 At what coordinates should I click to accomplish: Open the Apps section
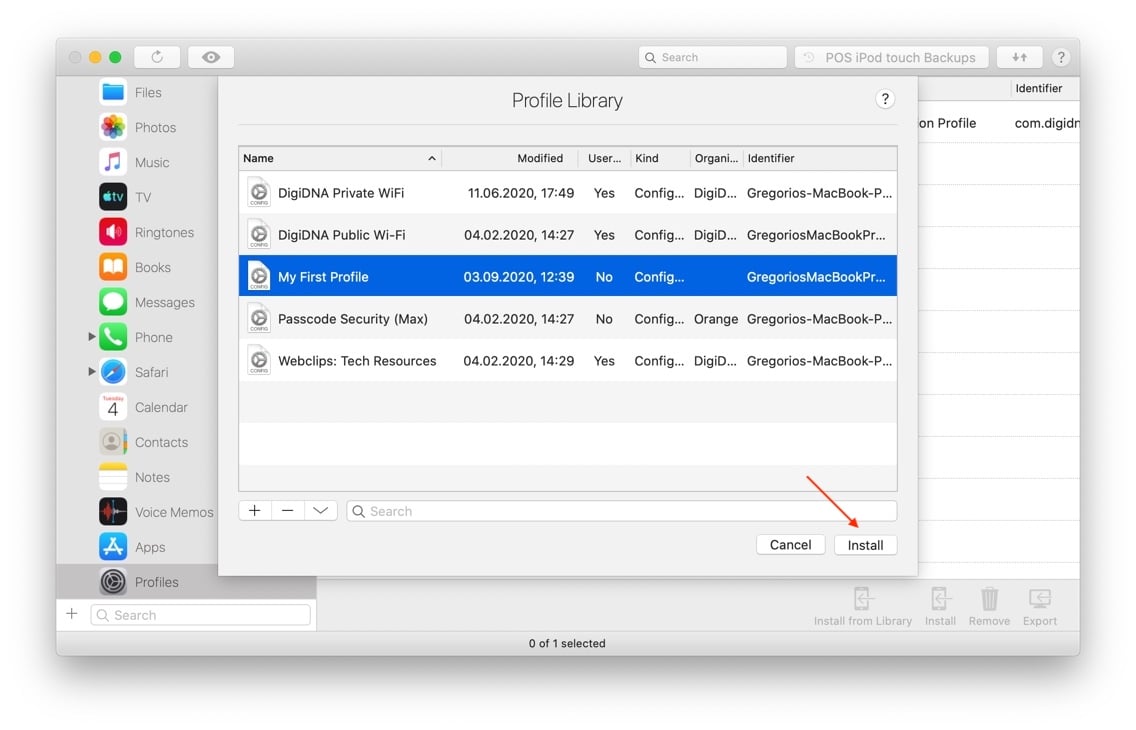(149, 547)
